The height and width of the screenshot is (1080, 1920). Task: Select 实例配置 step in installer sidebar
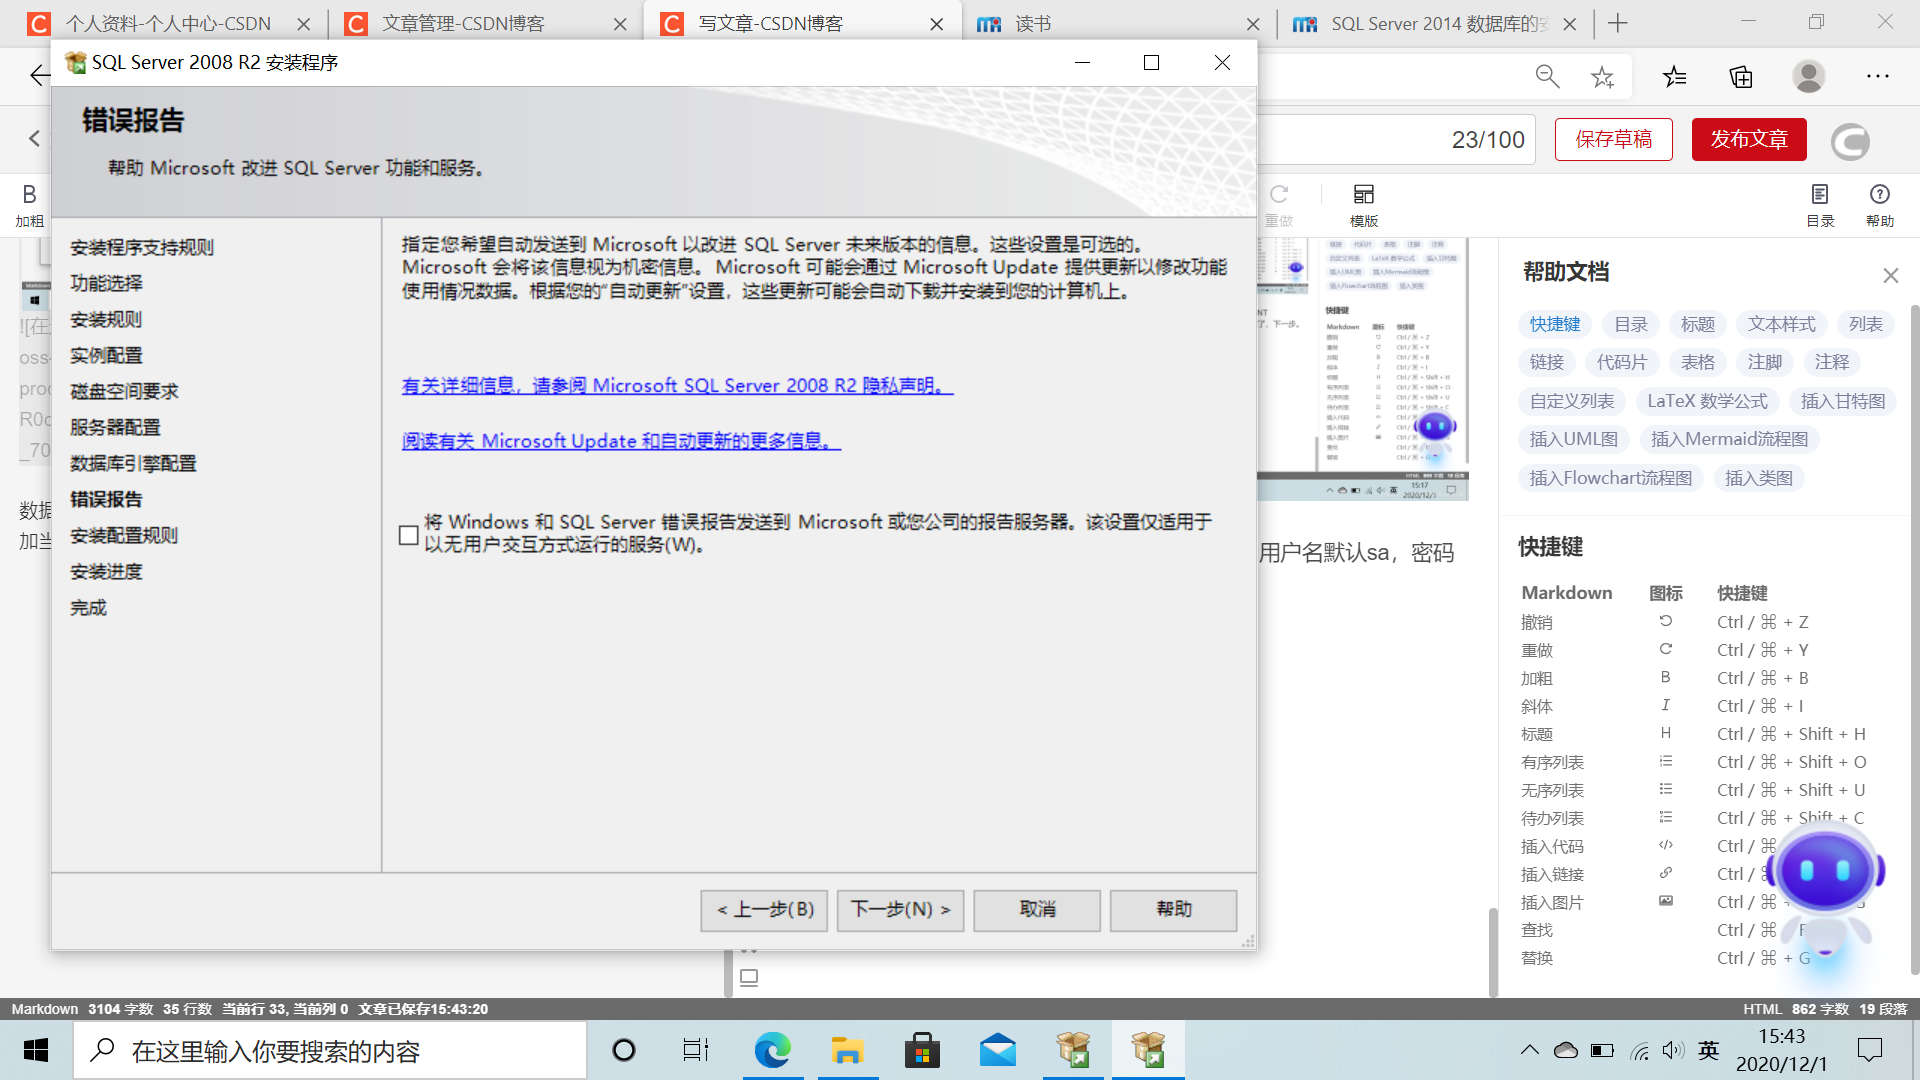pyautogui.click(x=106, y=356)
